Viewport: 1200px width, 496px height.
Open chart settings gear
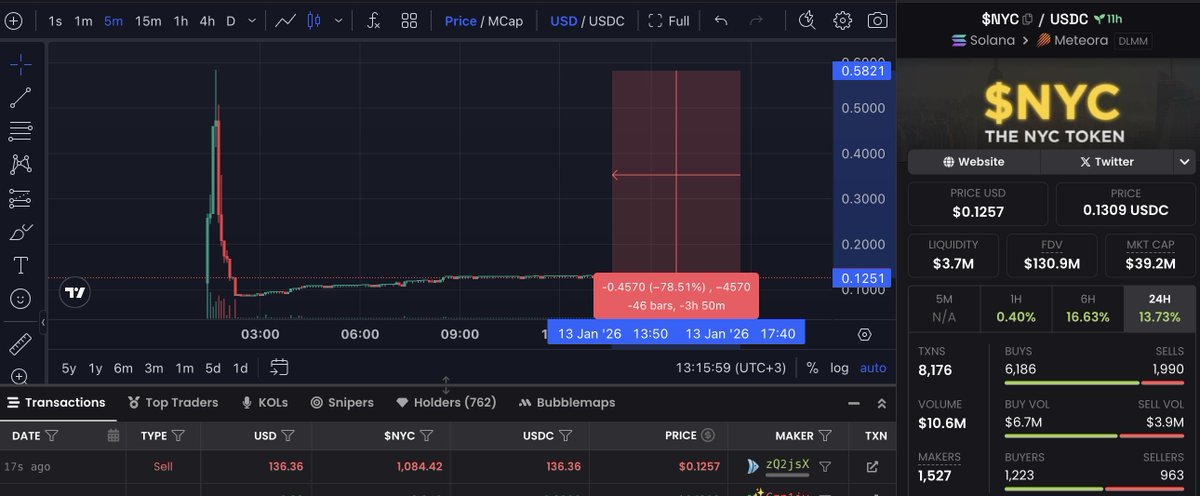[842, 21]
